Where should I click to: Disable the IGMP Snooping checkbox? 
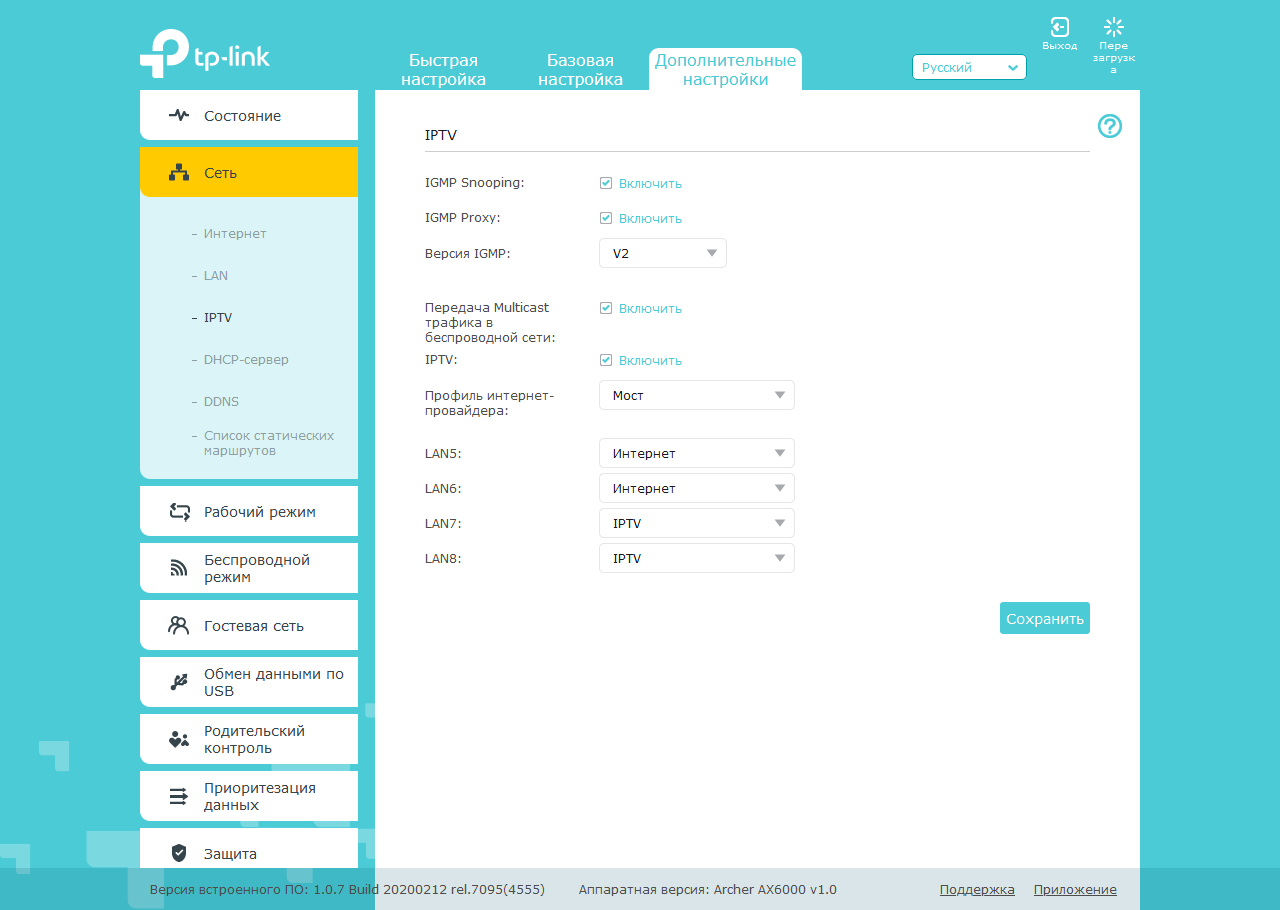tap(606, 183)
